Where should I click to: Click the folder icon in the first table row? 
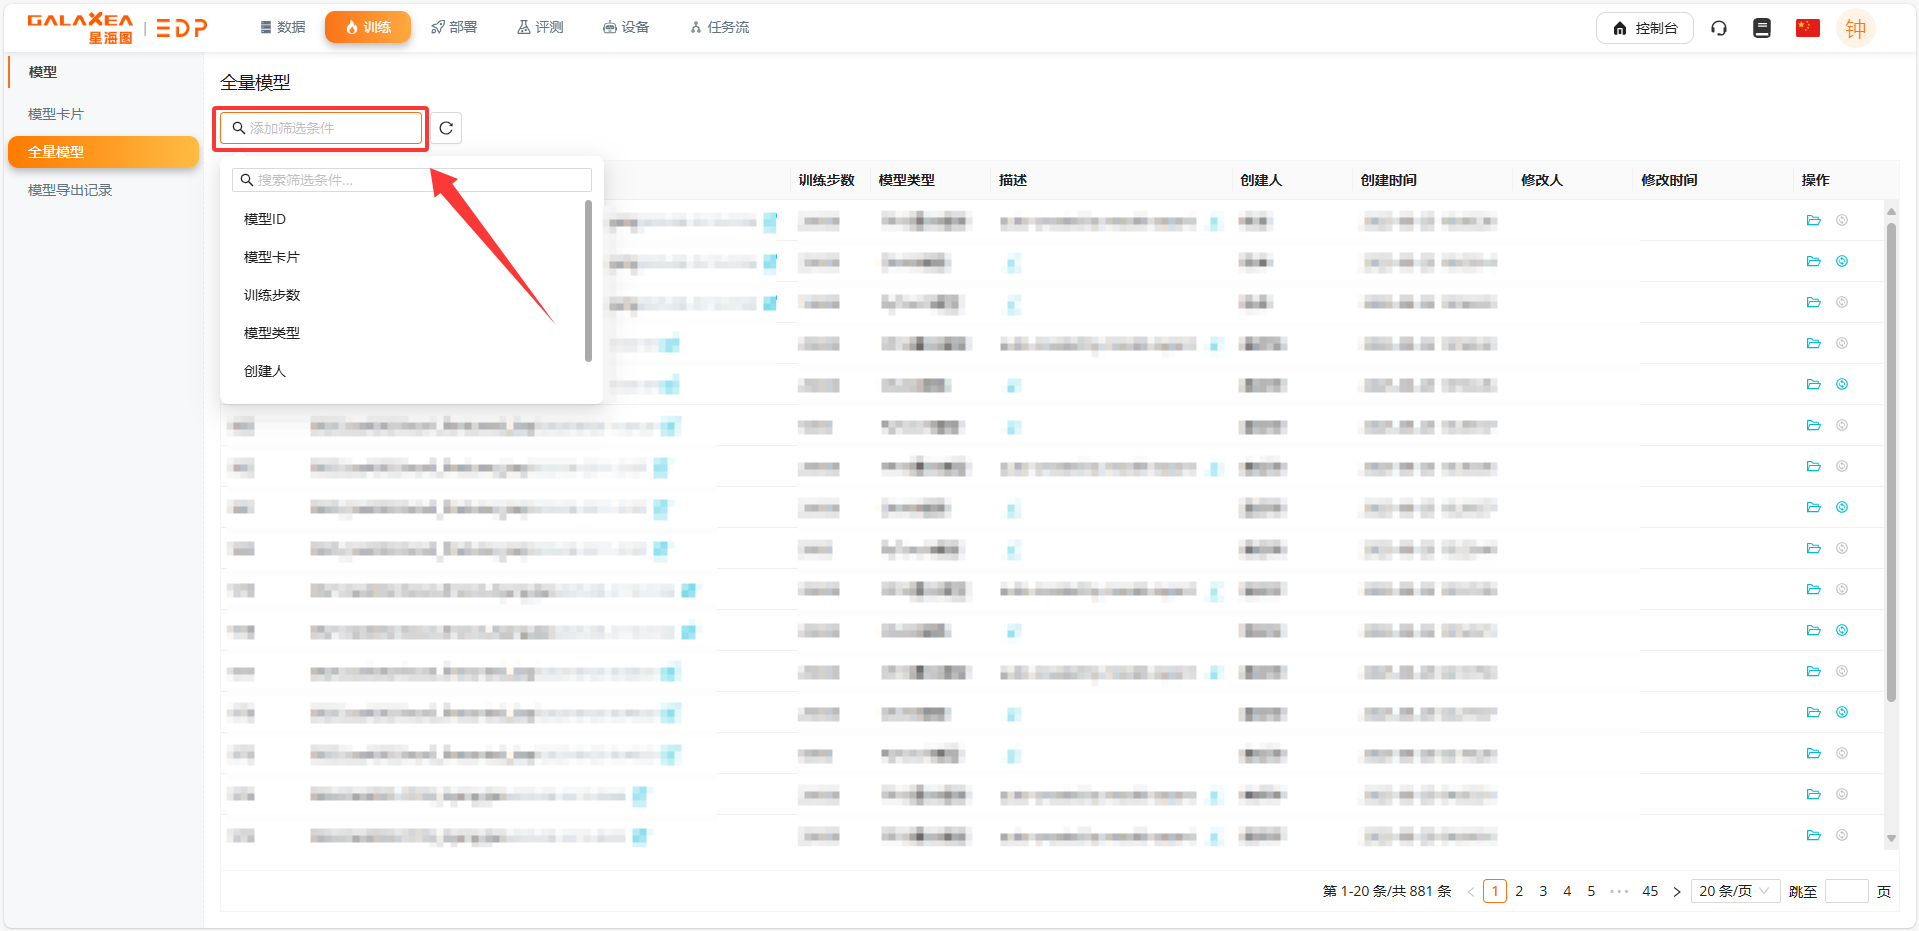1813,221
